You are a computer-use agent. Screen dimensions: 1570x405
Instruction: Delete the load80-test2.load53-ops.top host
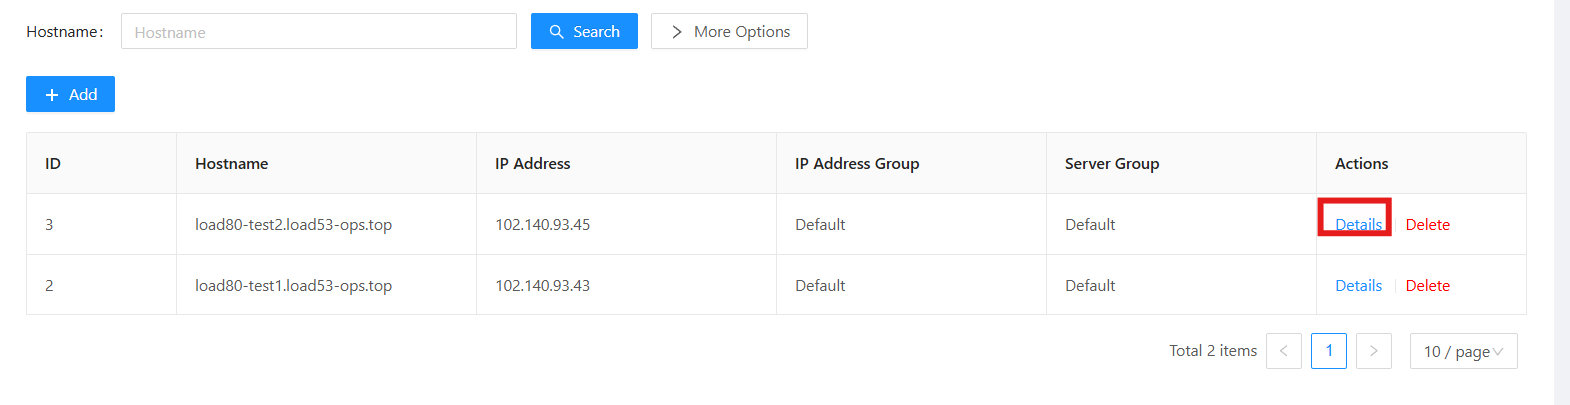click(x=1427, y=225)
